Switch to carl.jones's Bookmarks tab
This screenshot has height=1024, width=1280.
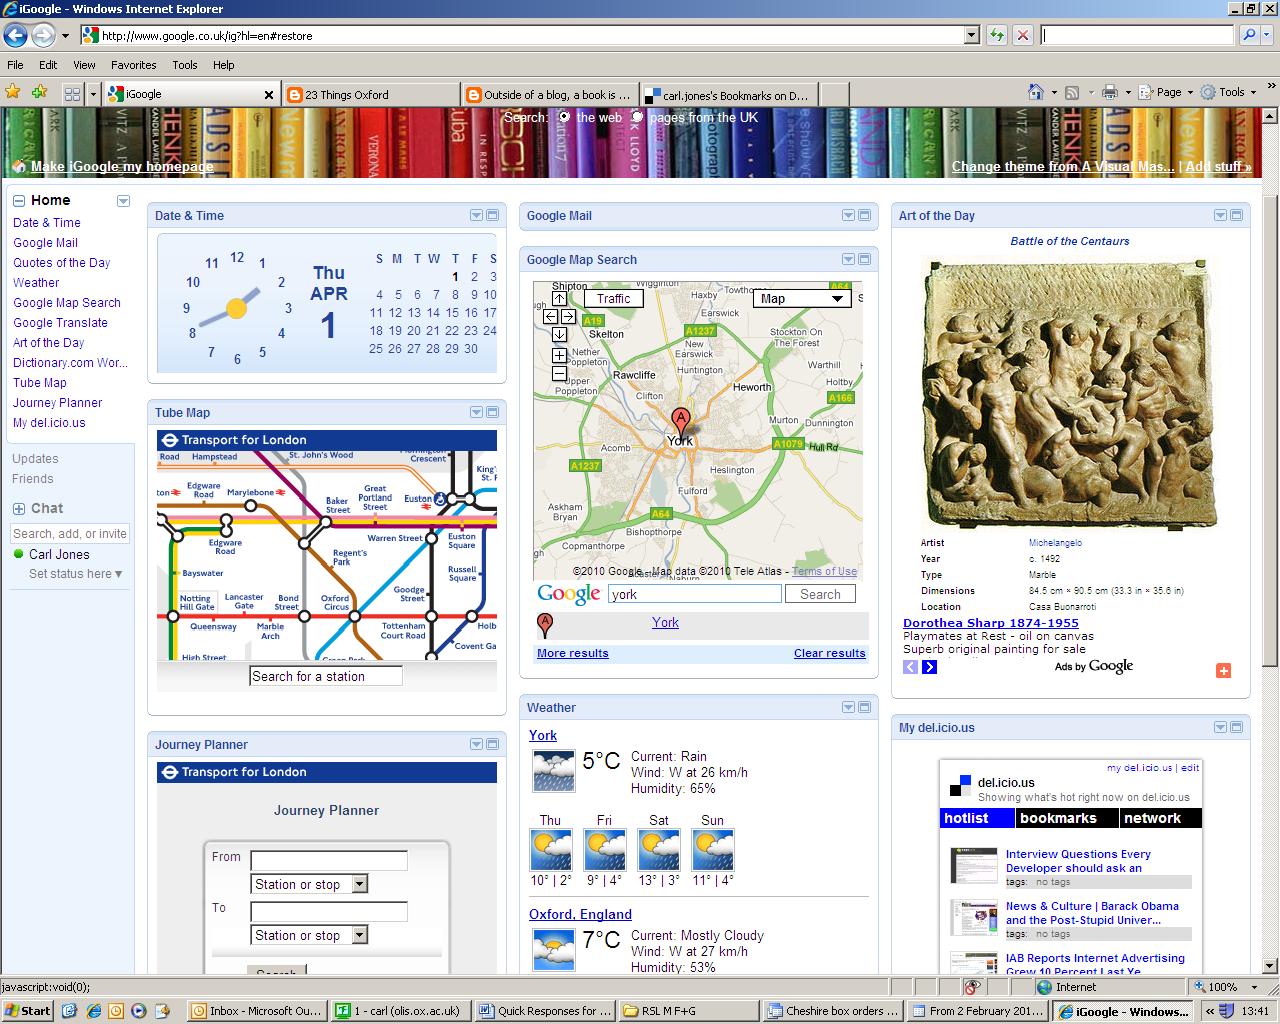729,95
